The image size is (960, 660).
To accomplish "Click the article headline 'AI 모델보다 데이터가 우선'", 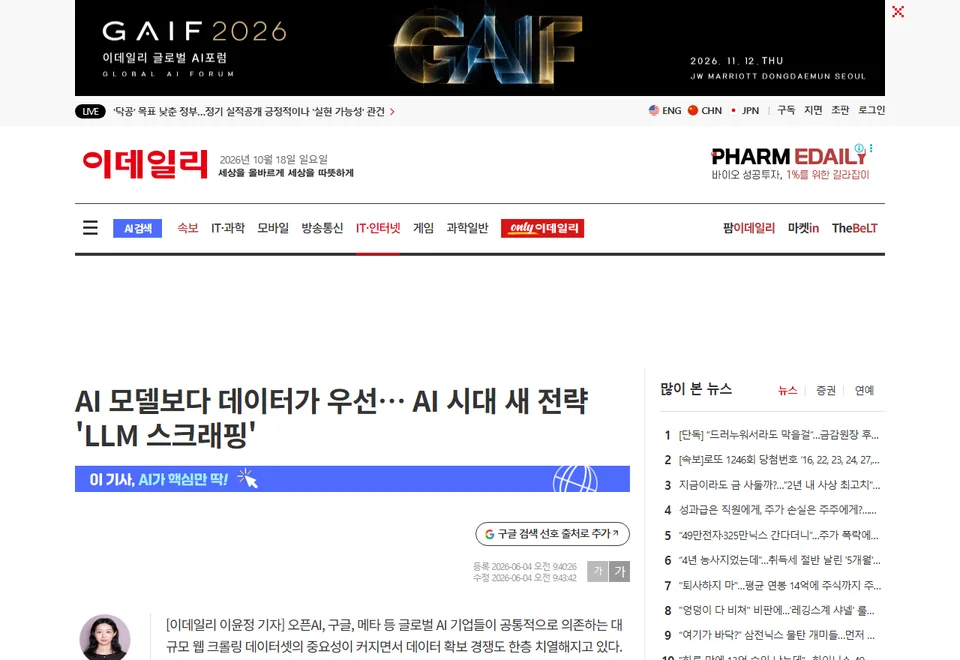I will pyautogui.click(x=331, y=418).
